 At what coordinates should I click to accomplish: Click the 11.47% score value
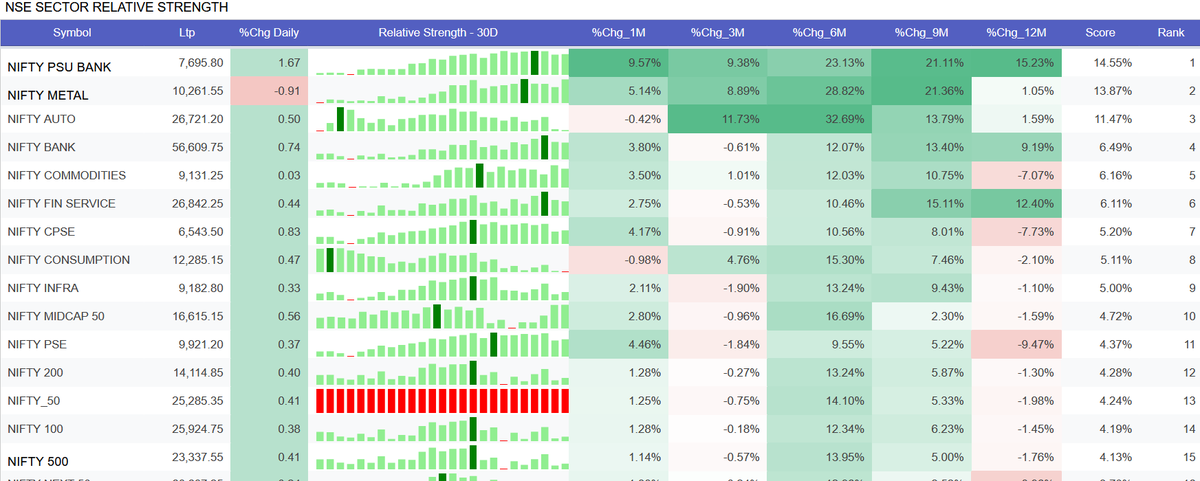pos(1112,119)
